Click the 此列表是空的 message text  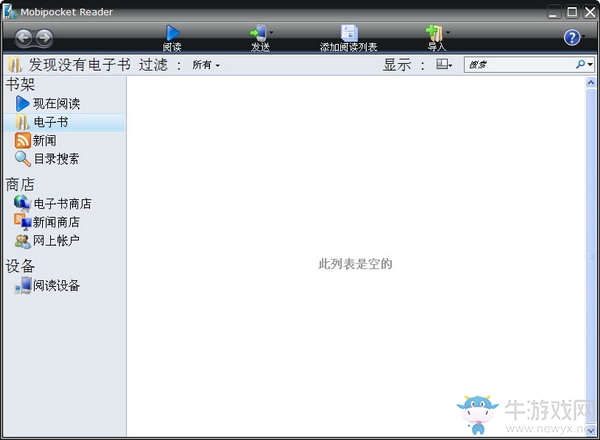click(355, 264)
